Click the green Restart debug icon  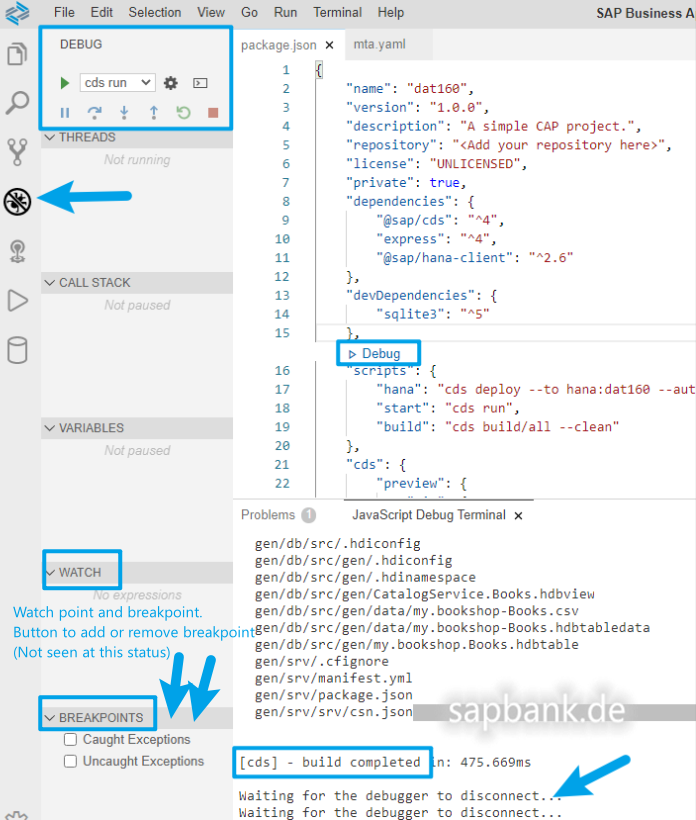[x=183, y=113]
